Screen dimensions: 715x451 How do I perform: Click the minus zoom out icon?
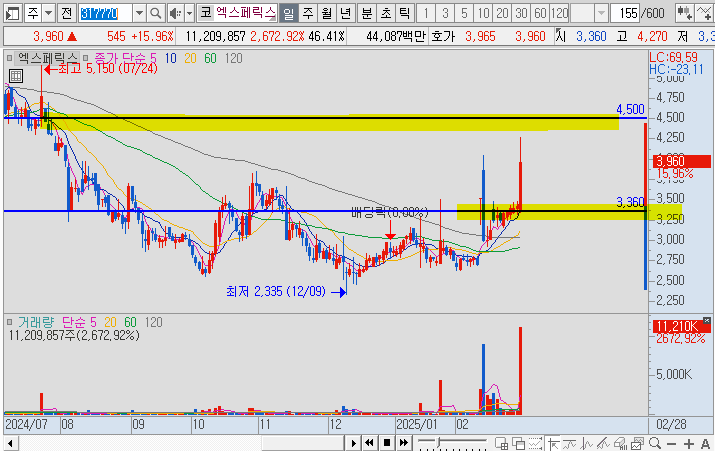pos(671,443)
